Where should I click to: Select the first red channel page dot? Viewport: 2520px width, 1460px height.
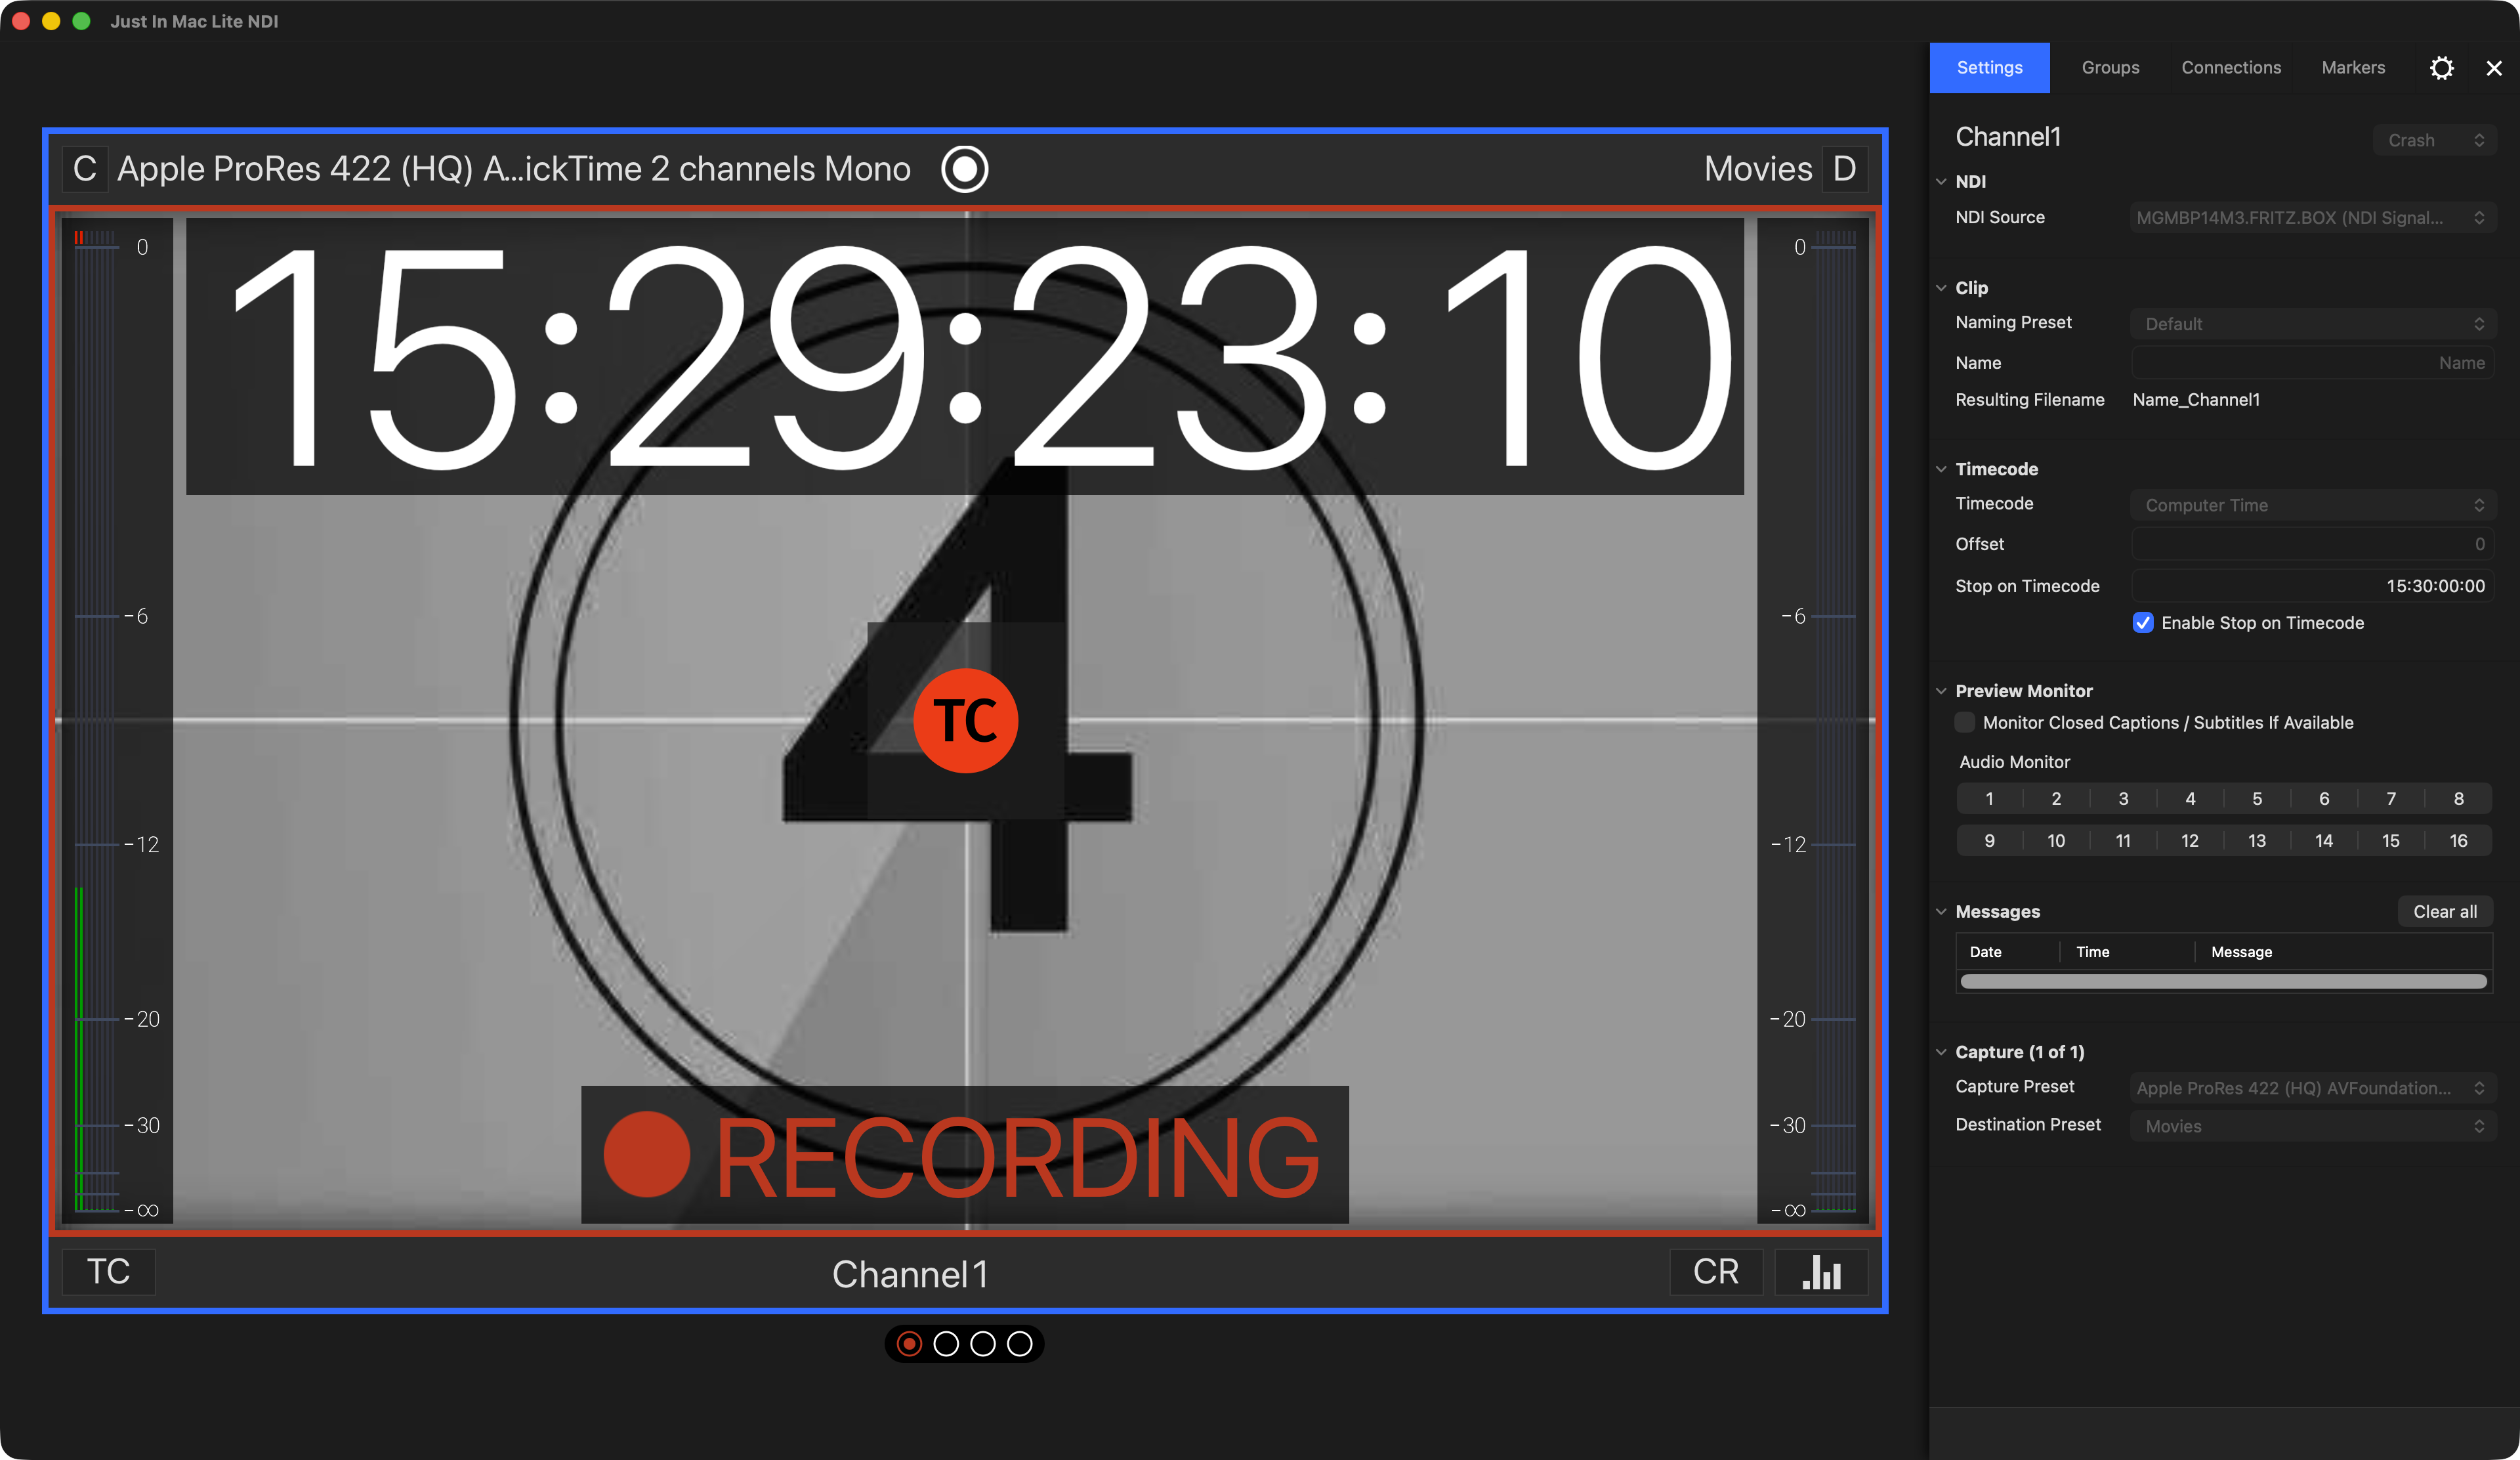coord(909,1344)
